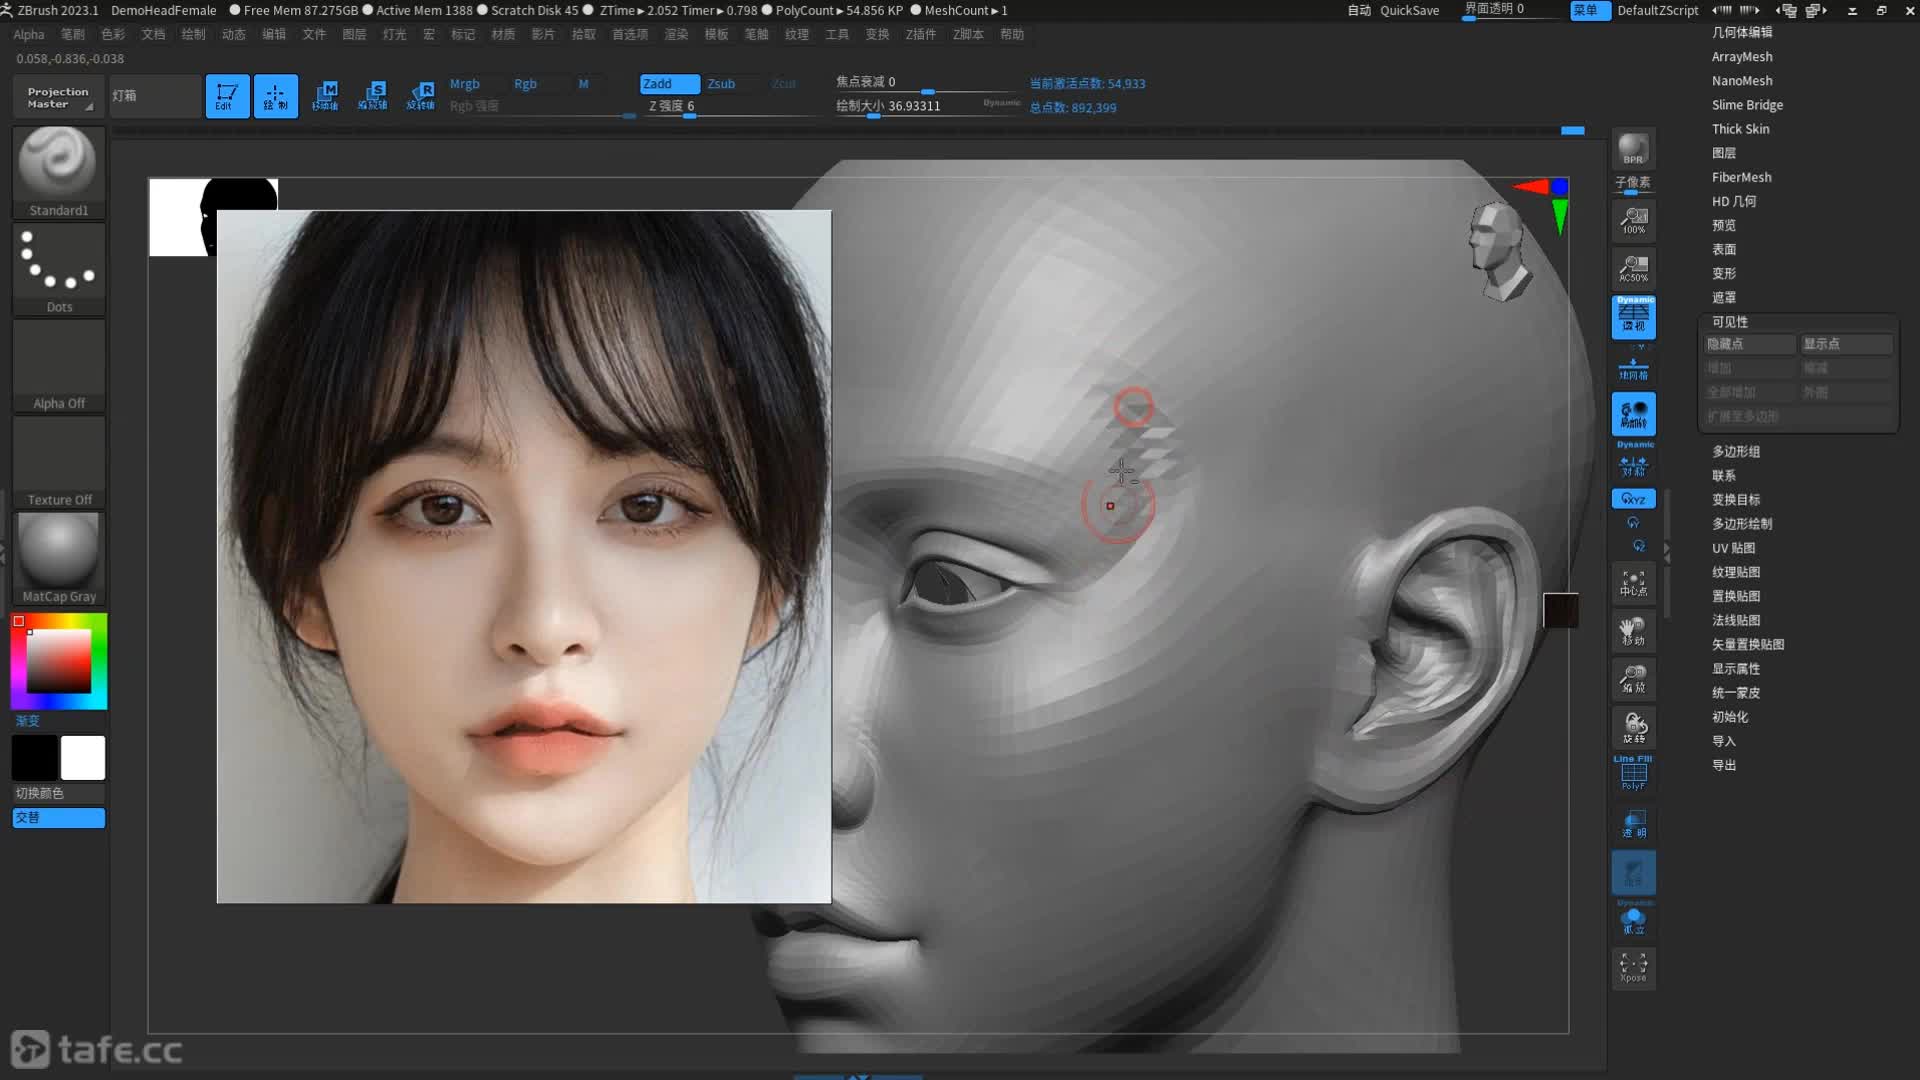1920x1080 pixels.
Task: Click the head orientation camera gizmo
Action: pos(1498,250)
